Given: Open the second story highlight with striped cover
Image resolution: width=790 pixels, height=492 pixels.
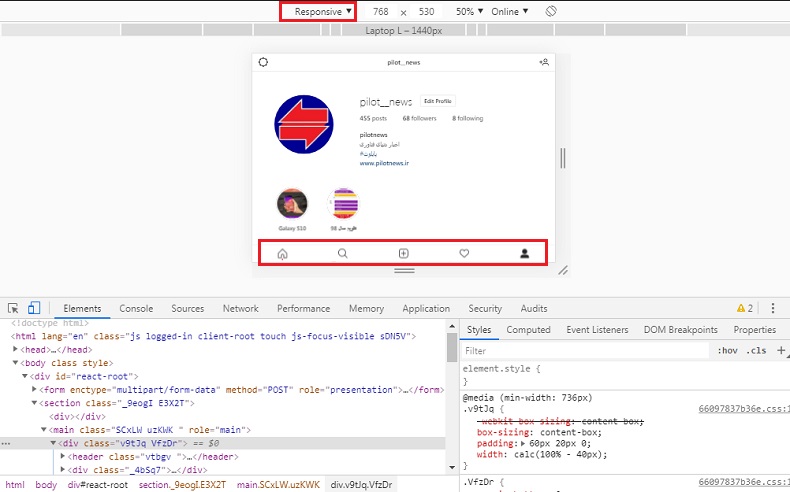Looking at the screenshot, I should click(x=343, y=203).
